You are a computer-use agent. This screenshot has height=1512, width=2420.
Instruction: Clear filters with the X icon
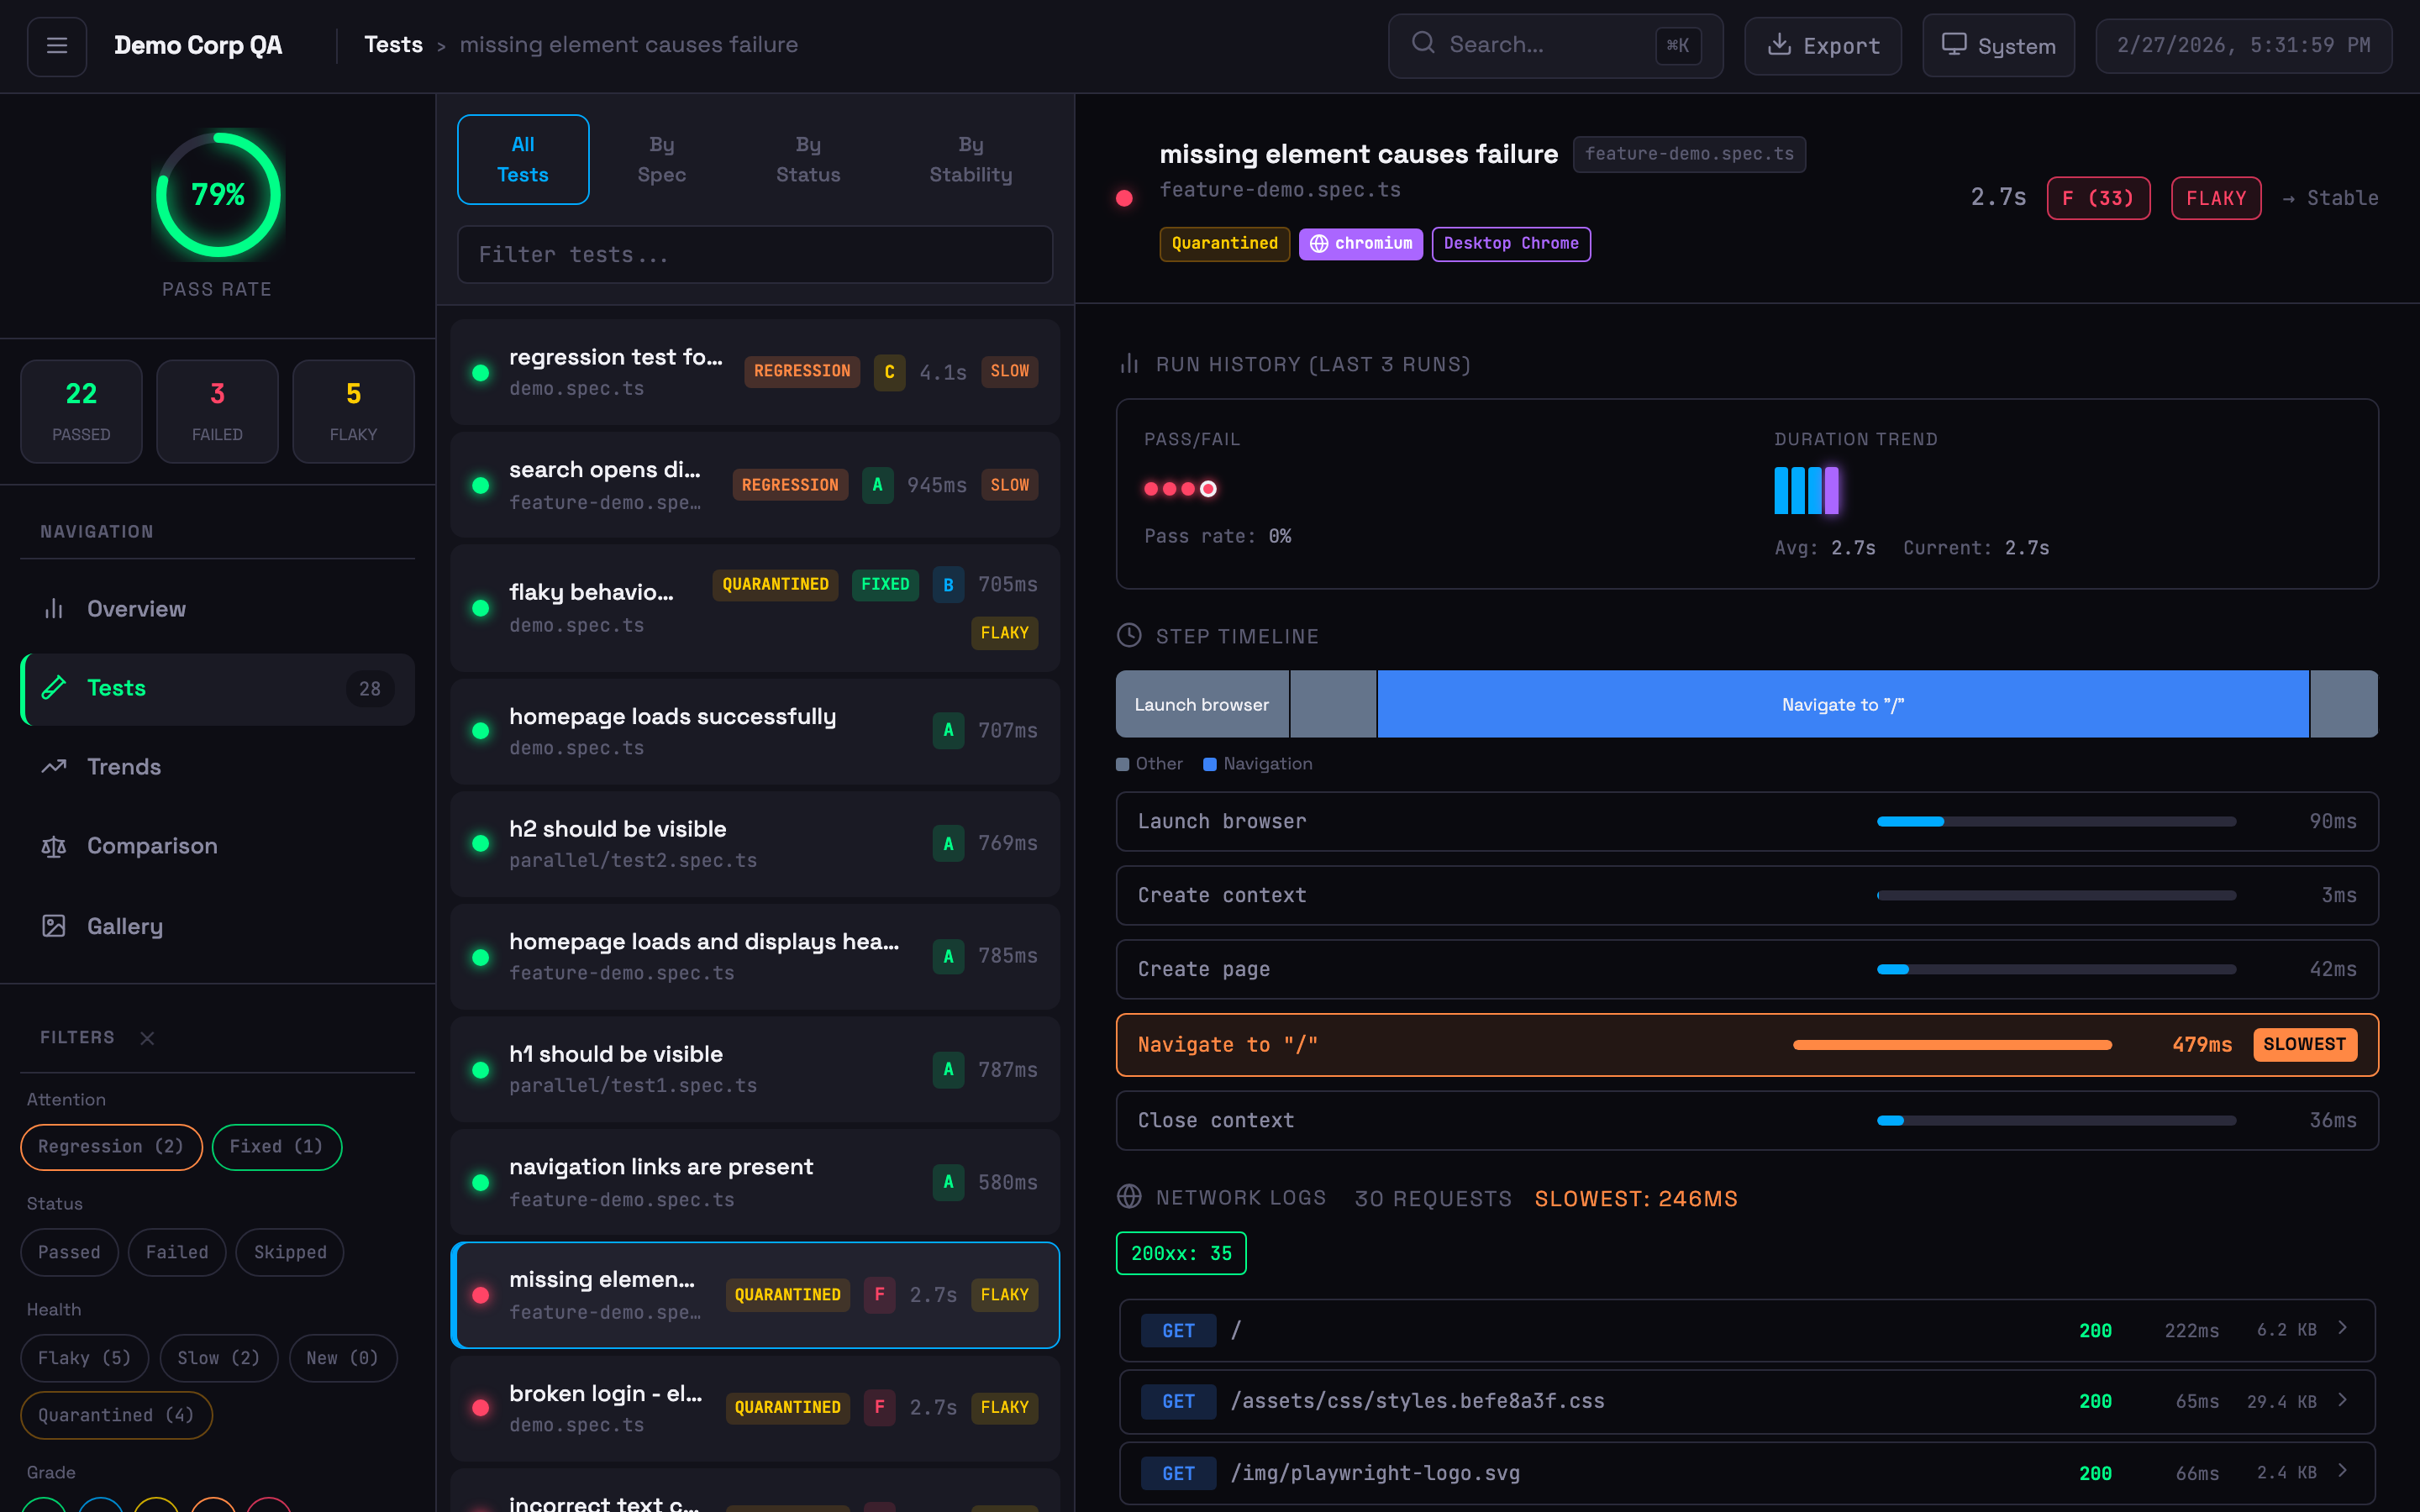pyautogui.click(x=147, y=1038)
